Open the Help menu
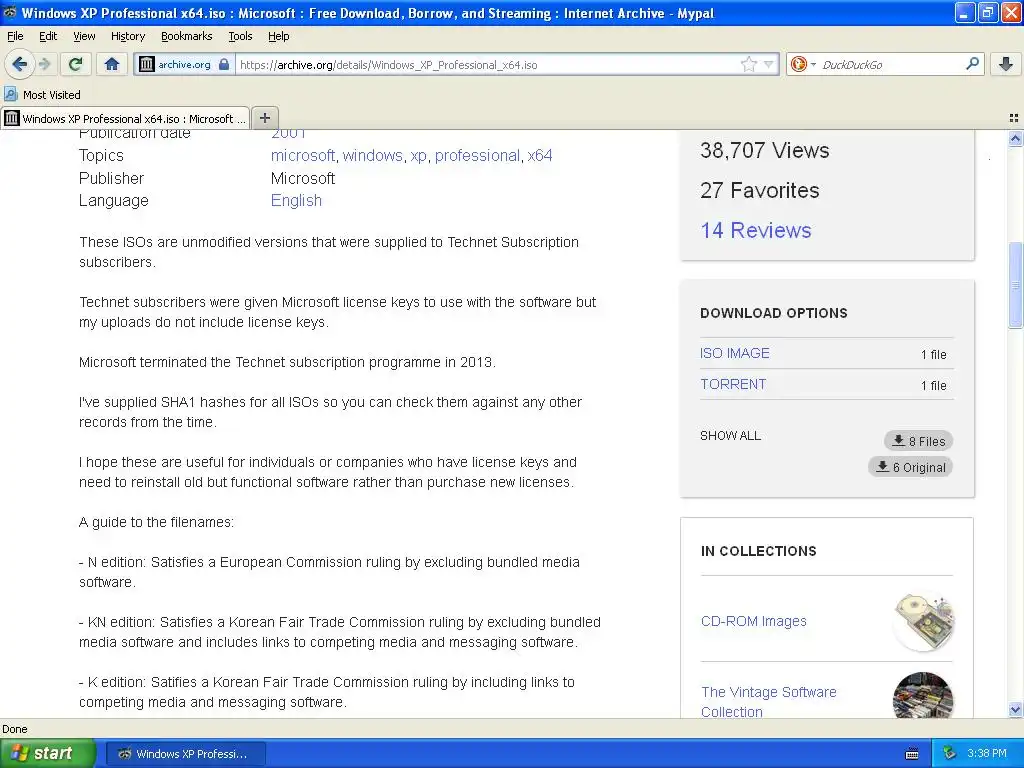 pyautogui.click(x=278, y=36)
